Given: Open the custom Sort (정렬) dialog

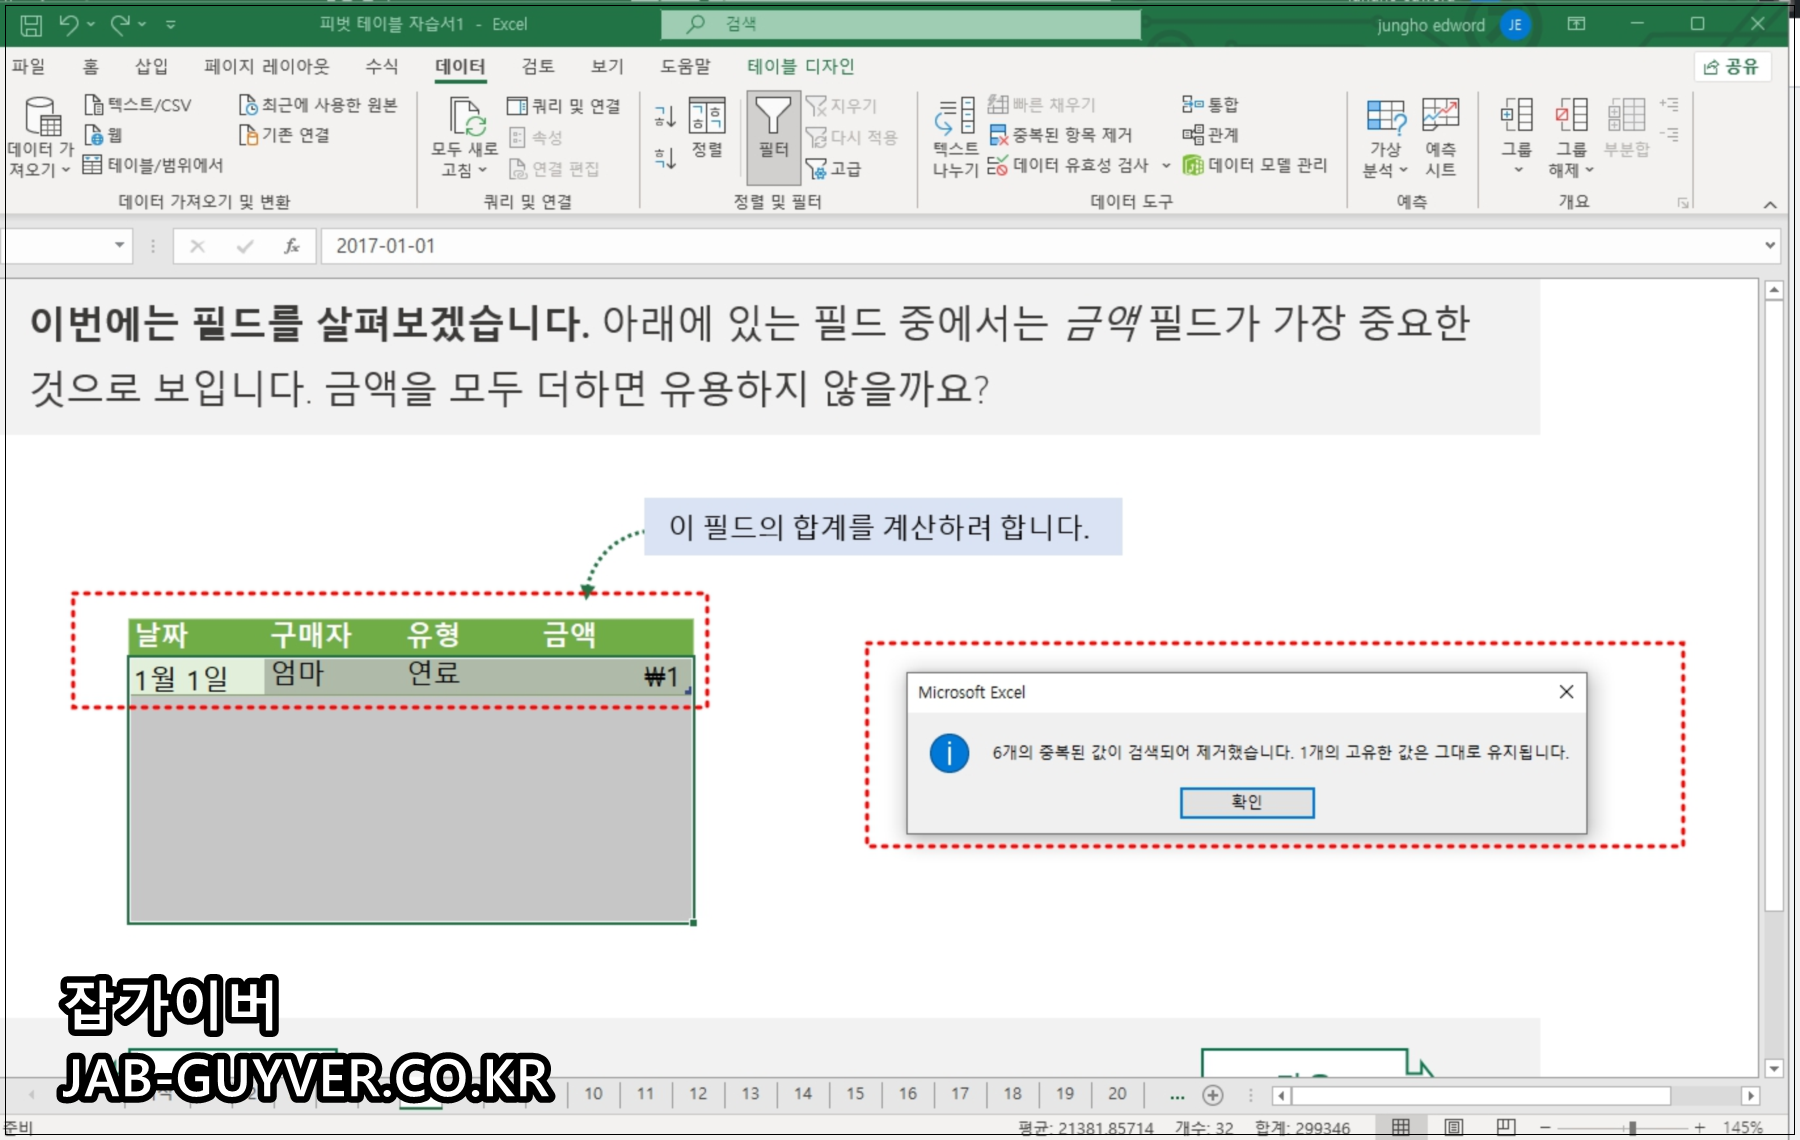Looking at the screenshot, I should [707, 128].
